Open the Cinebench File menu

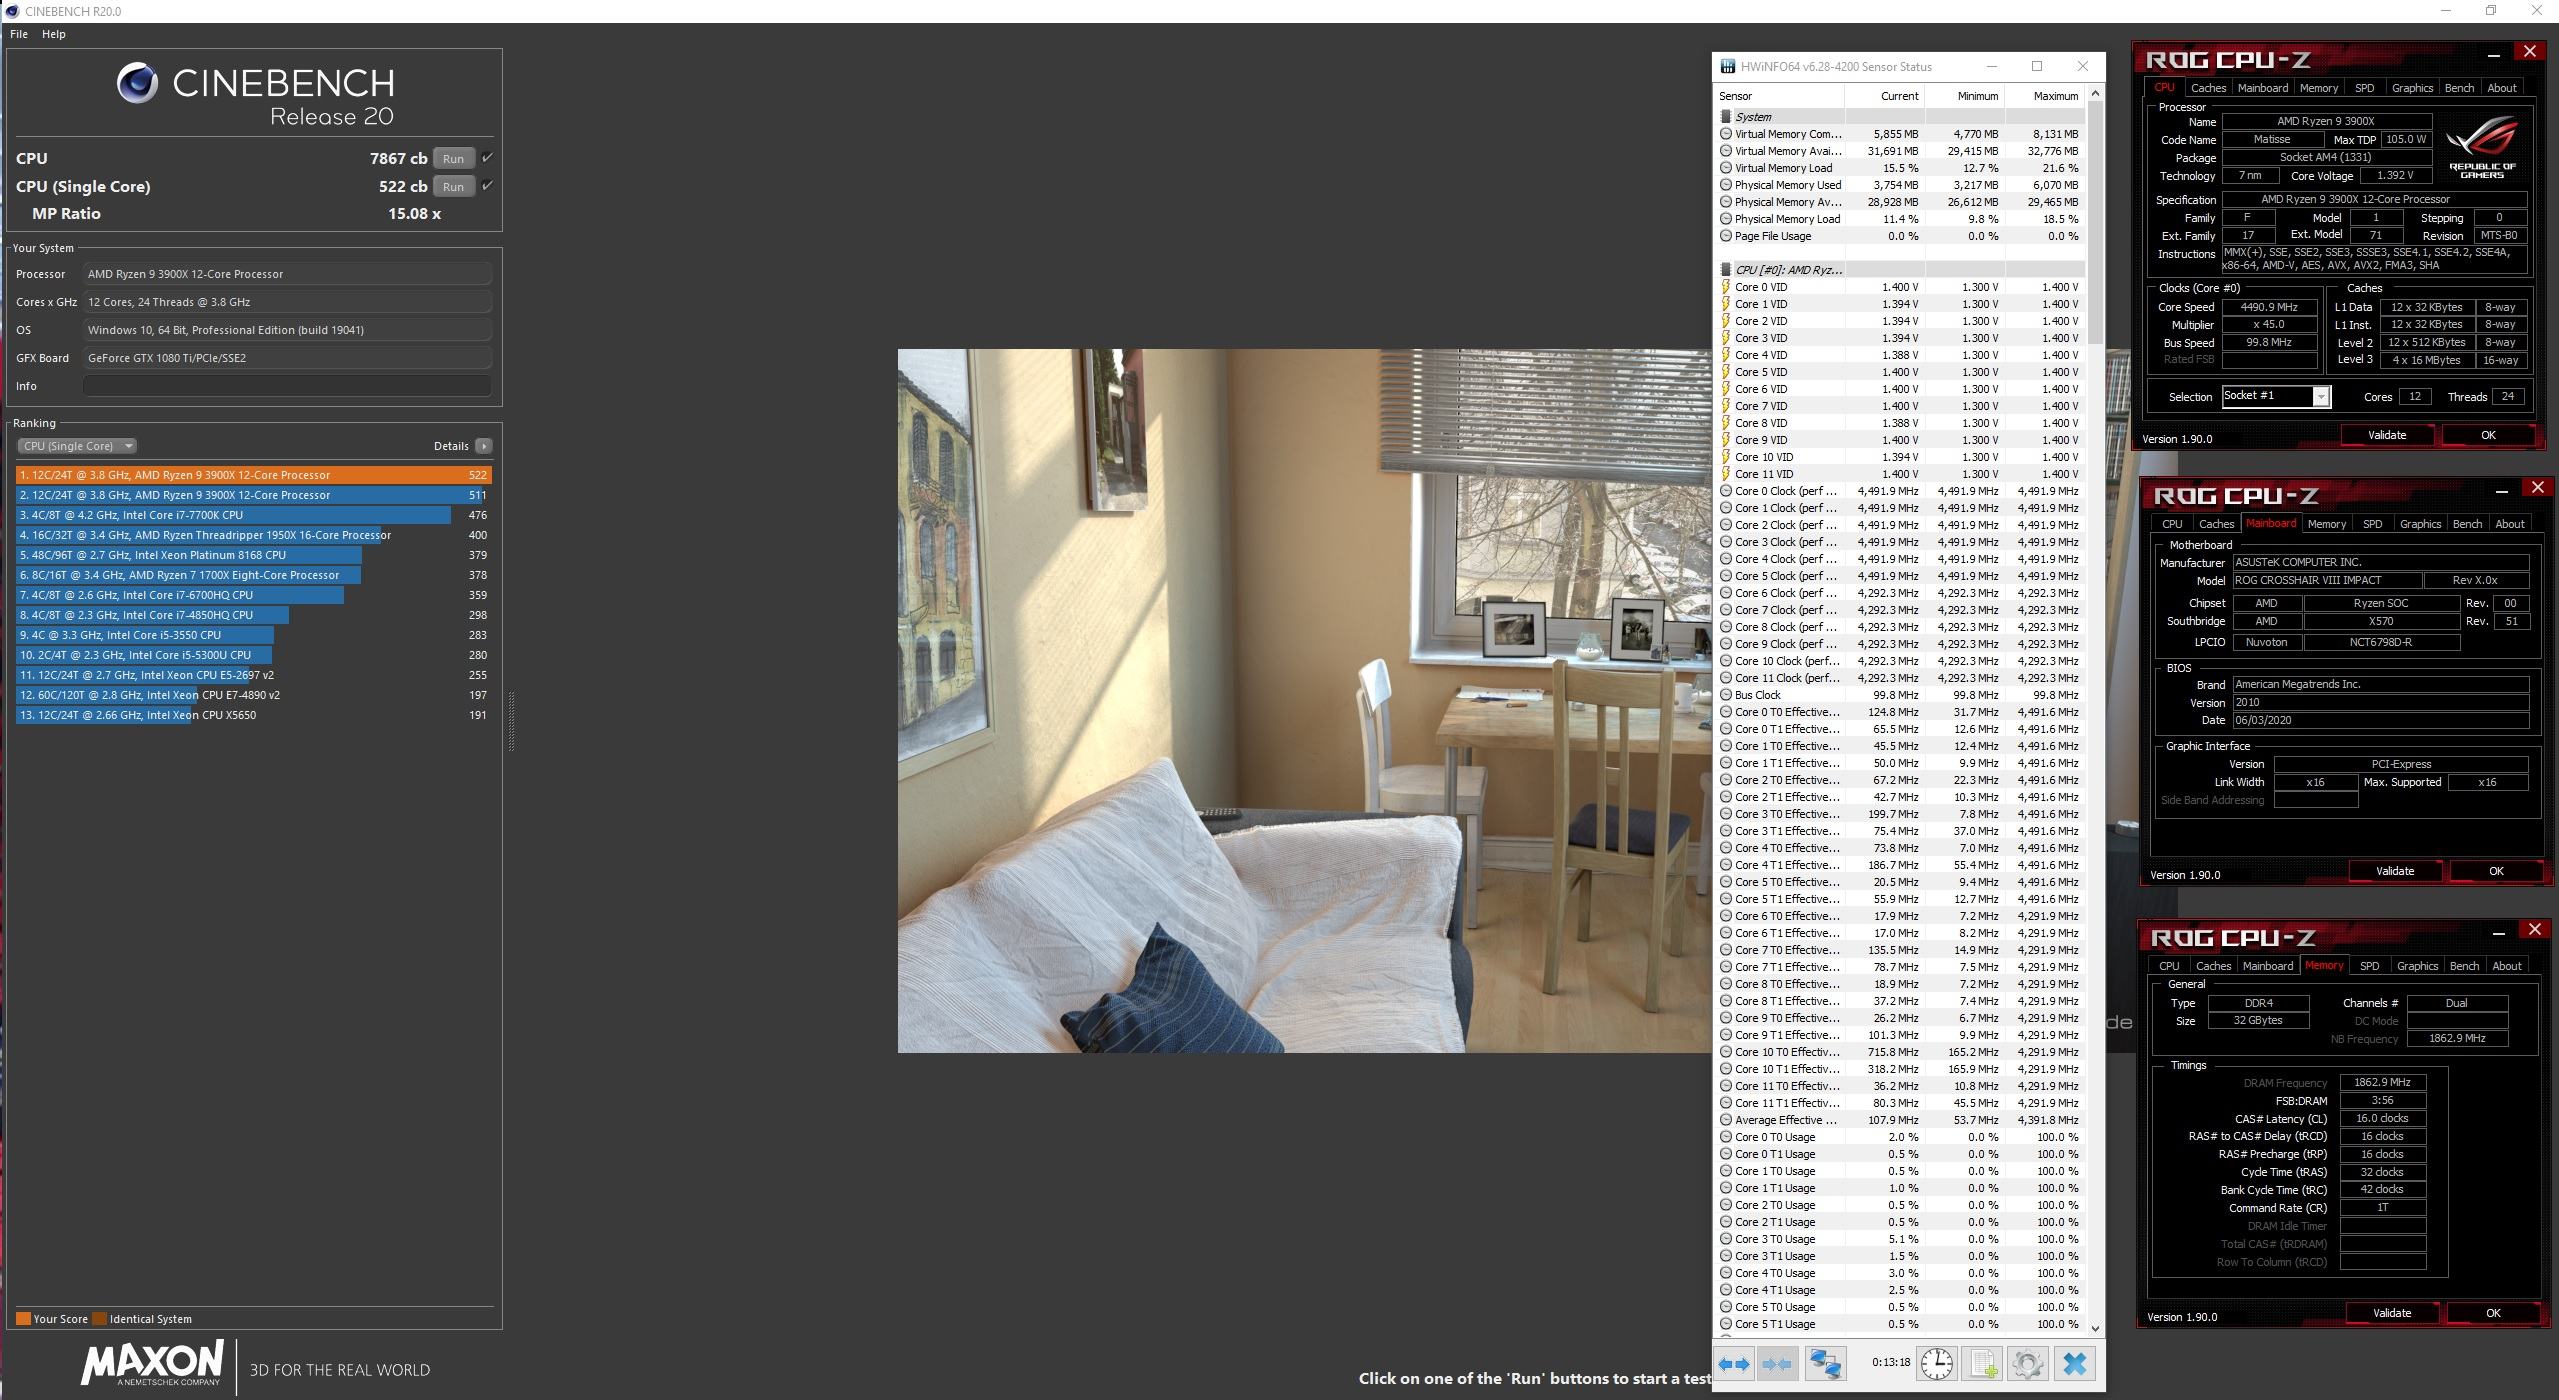click(19, 34)
